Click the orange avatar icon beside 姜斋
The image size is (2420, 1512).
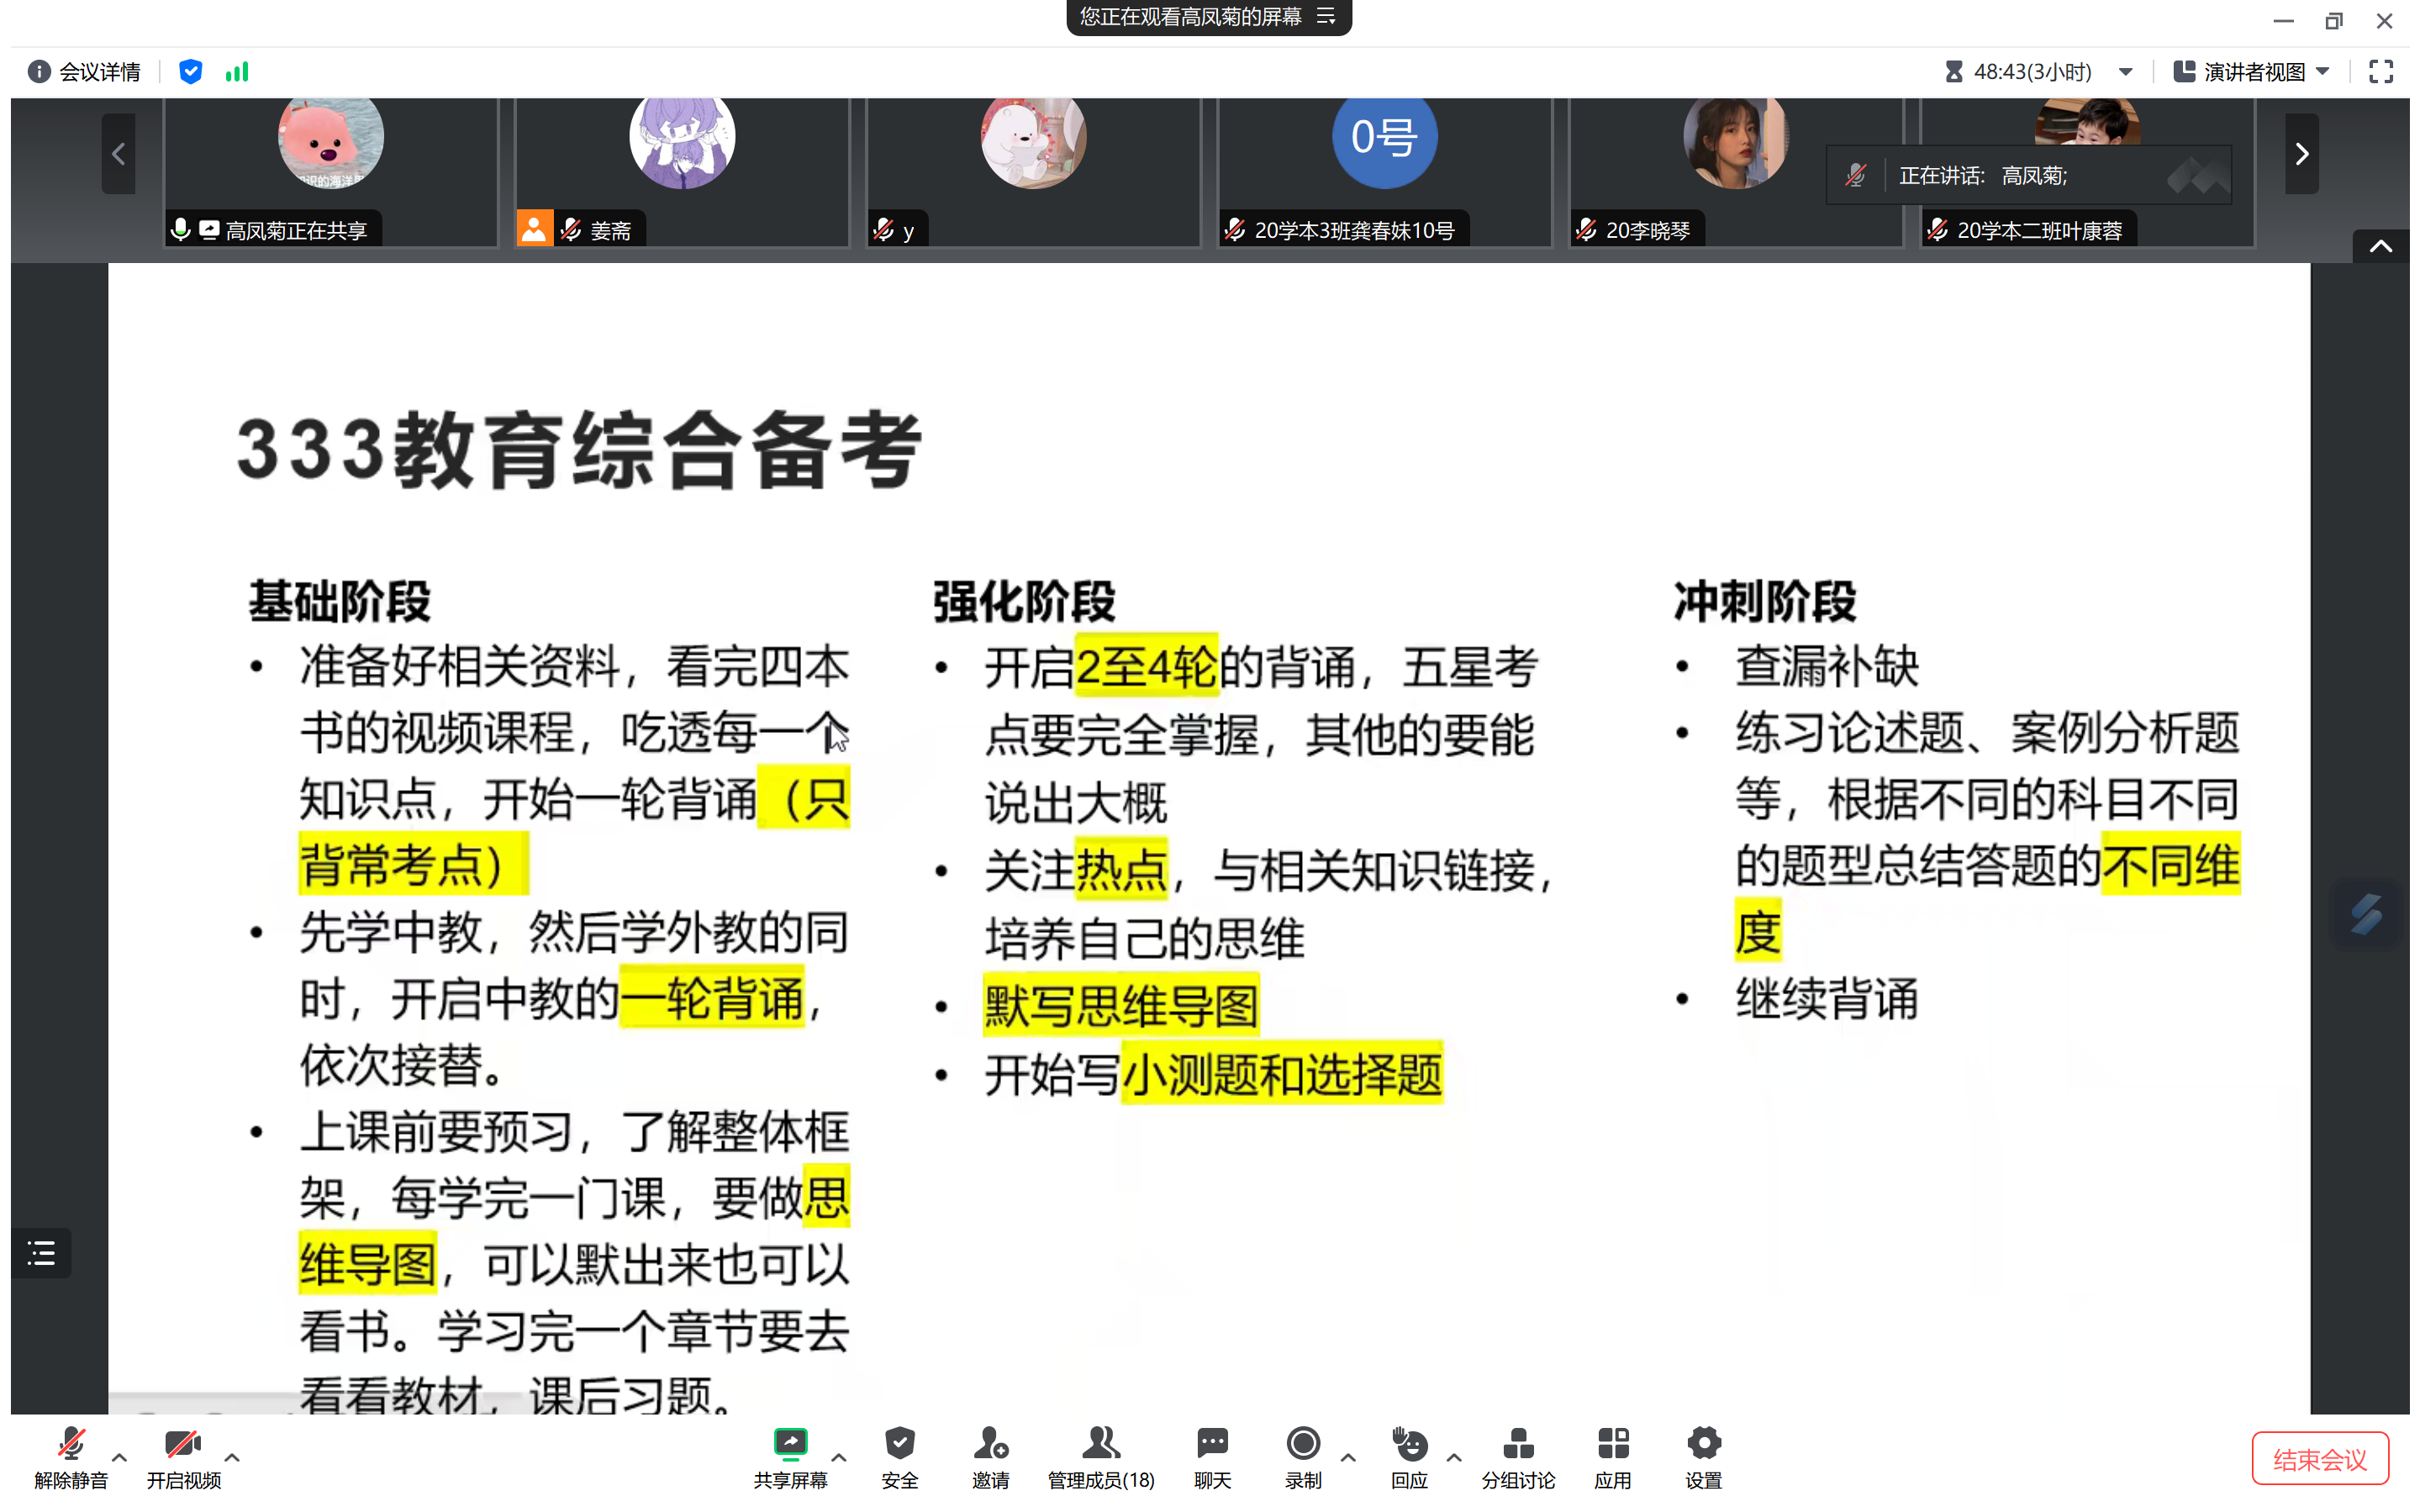pyautogui.click(x=535, y=229)
